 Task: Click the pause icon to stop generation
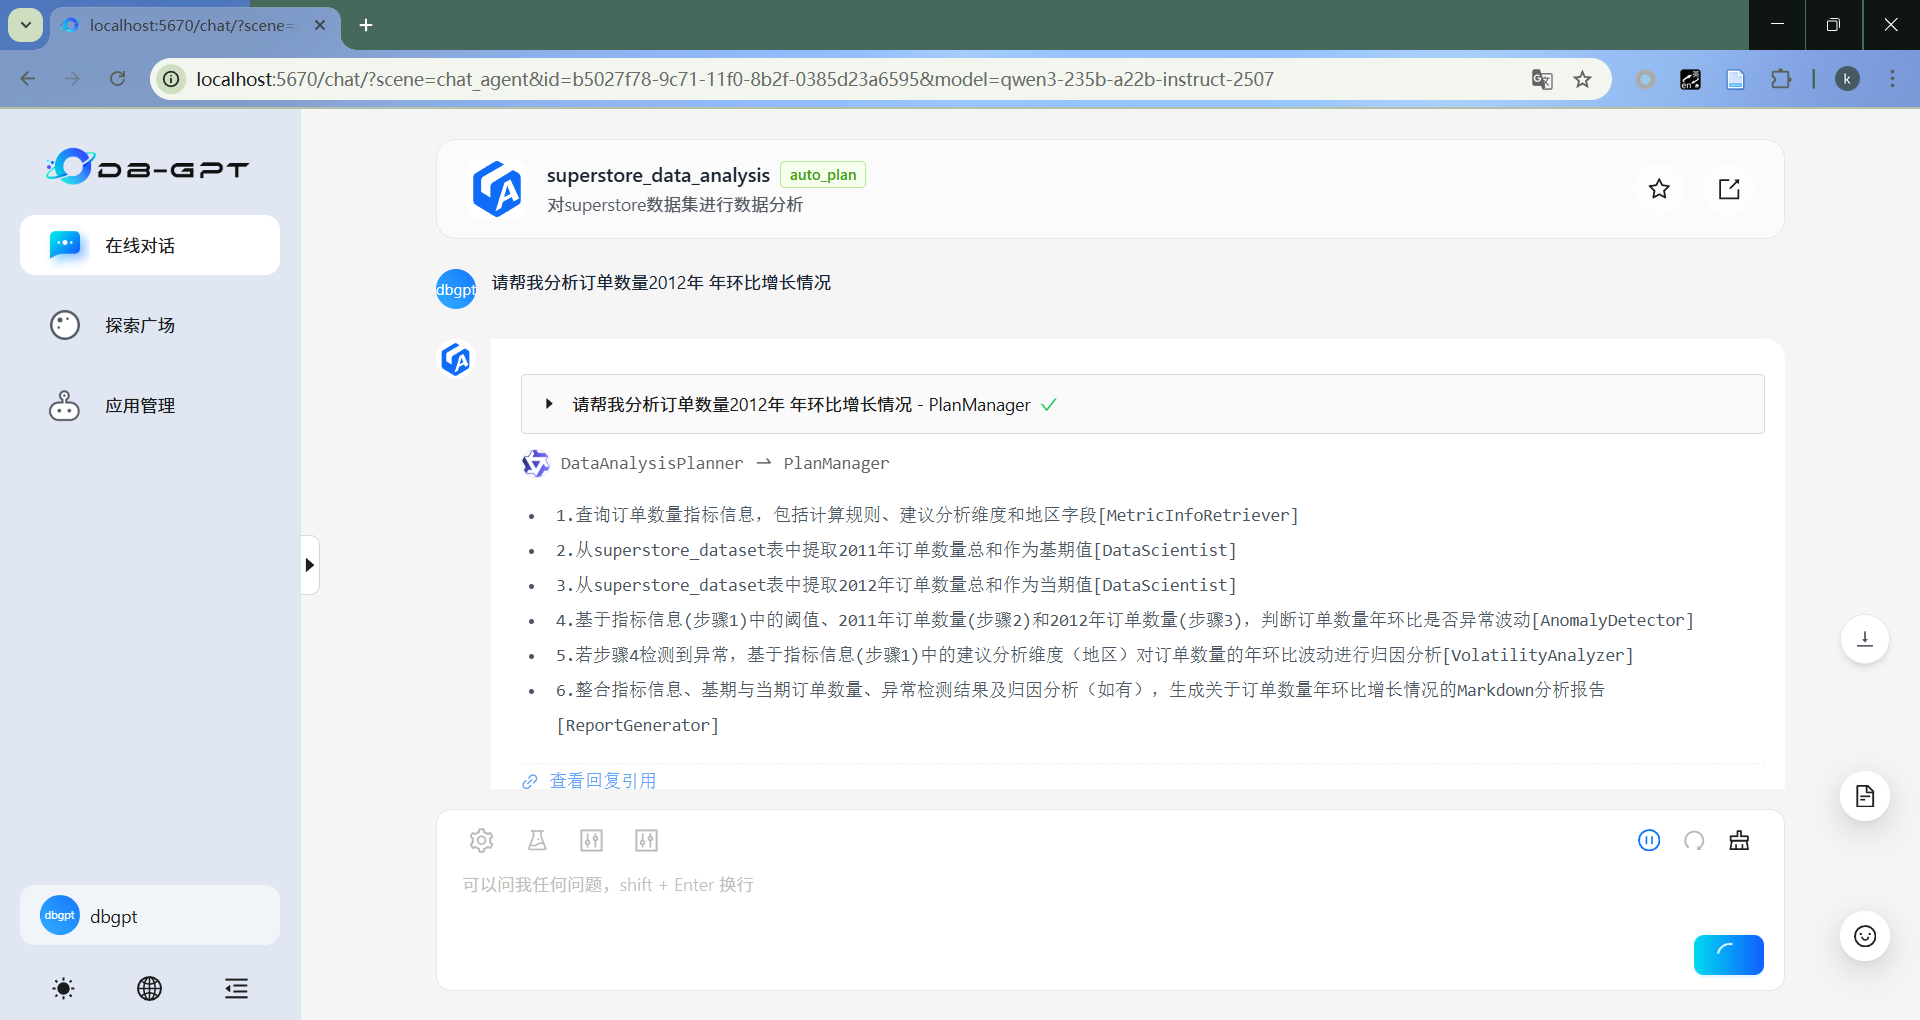[1649, 840]
